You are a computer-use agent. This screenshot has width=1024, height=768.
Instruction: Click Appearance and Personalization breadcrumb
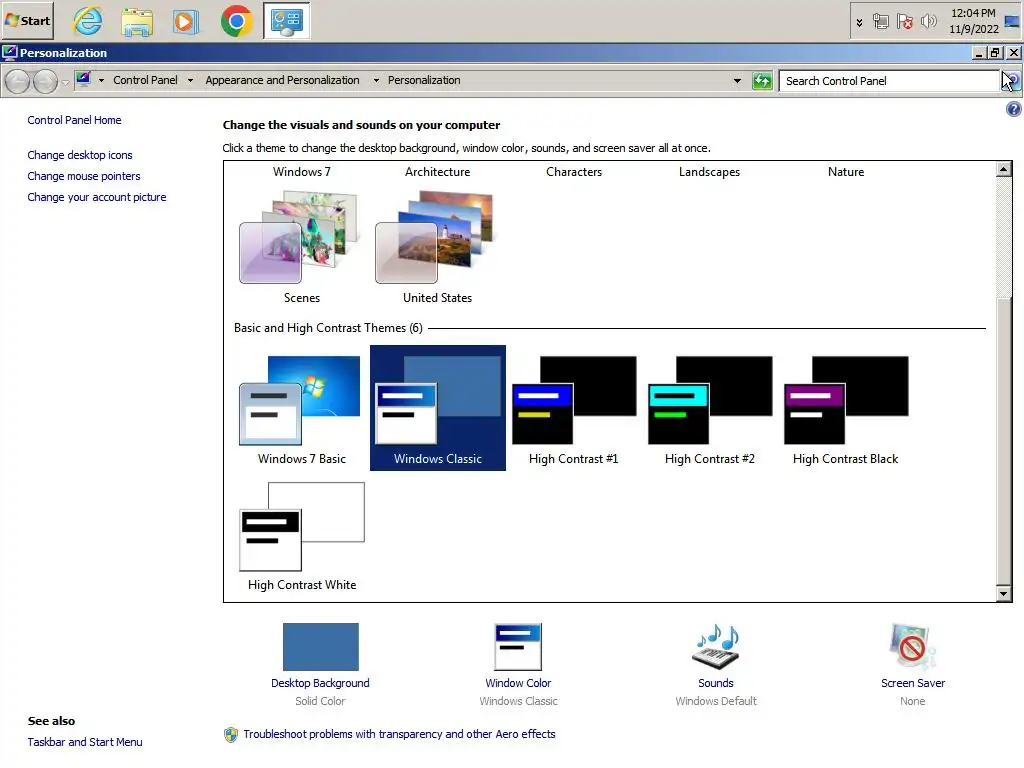tap(282, 80)
